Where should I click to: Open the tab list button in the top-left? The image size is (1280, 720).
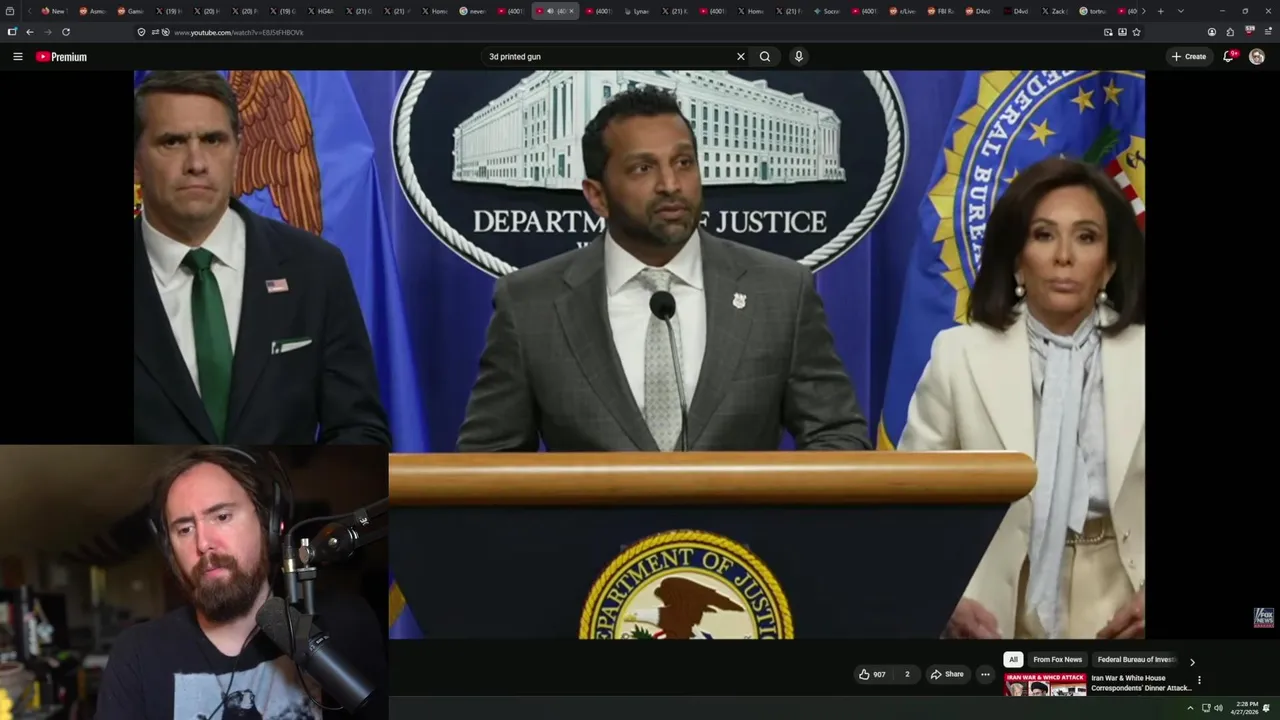10,11
